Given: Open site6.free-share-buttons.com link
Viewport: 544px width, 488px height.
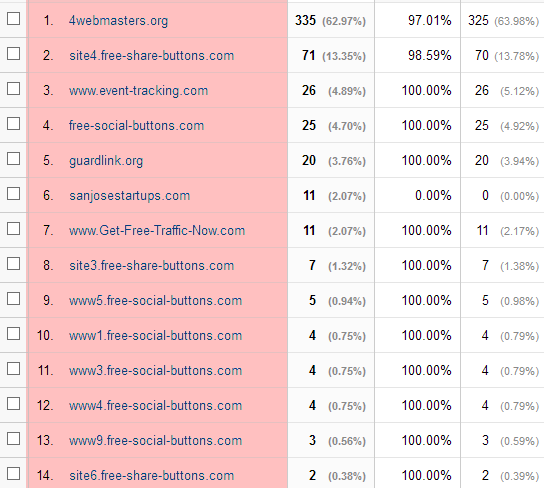Looking at the screenshot, I should [x=152, y=476].
